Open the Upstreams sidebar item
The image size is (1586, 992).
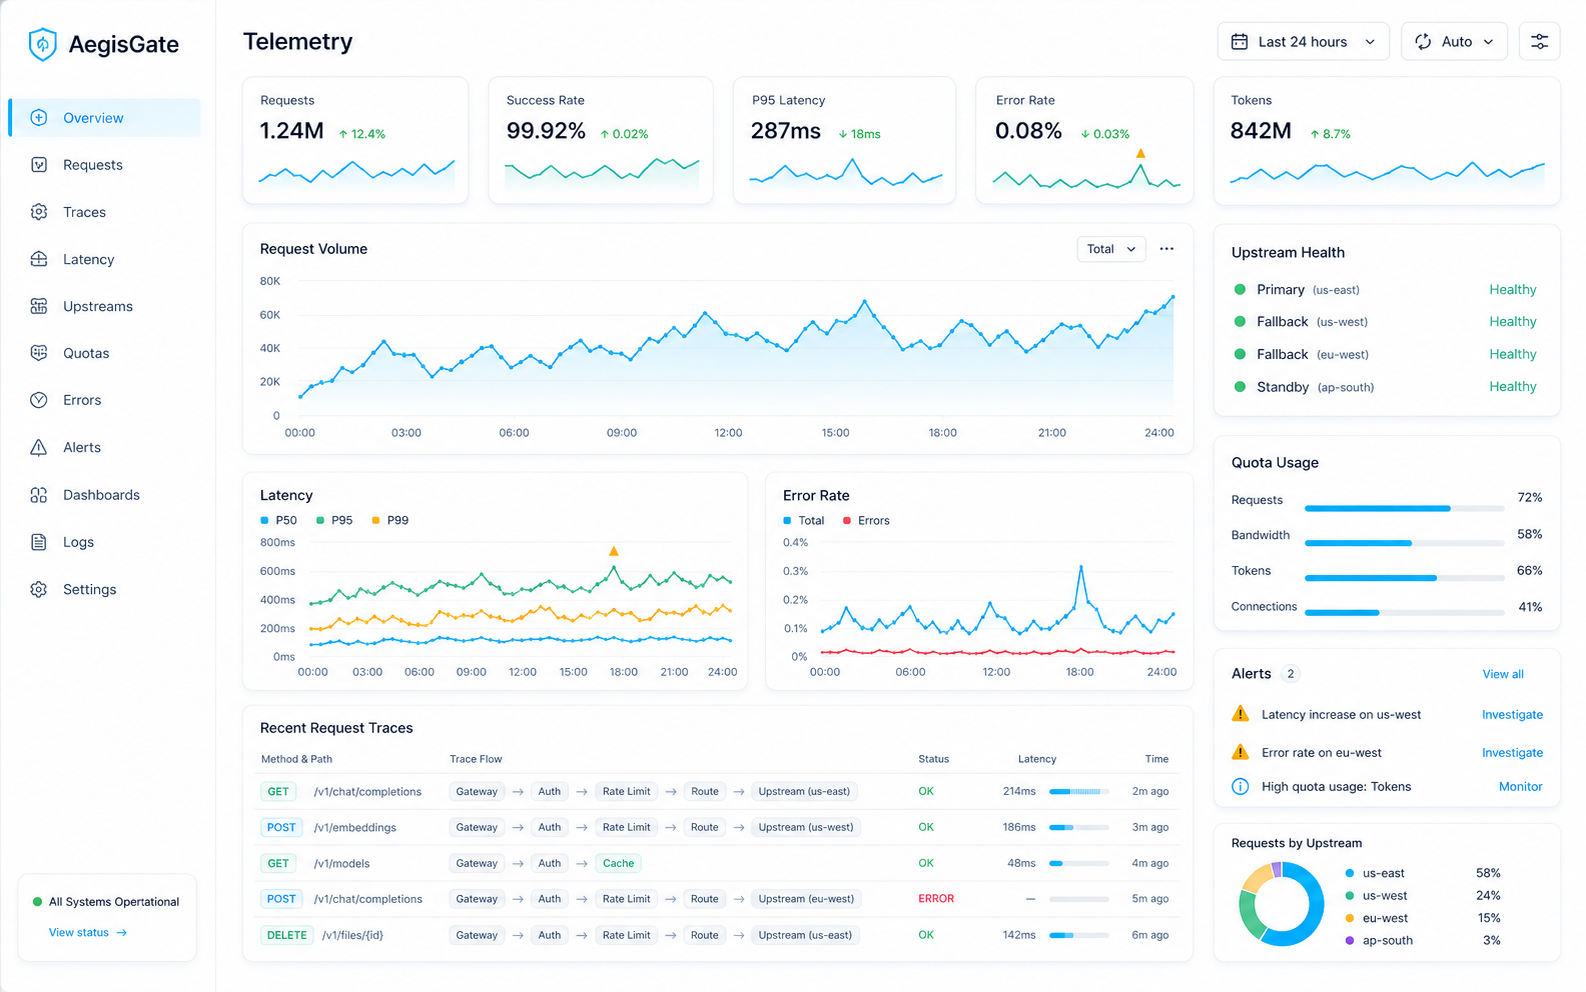[x=104, y=306]
